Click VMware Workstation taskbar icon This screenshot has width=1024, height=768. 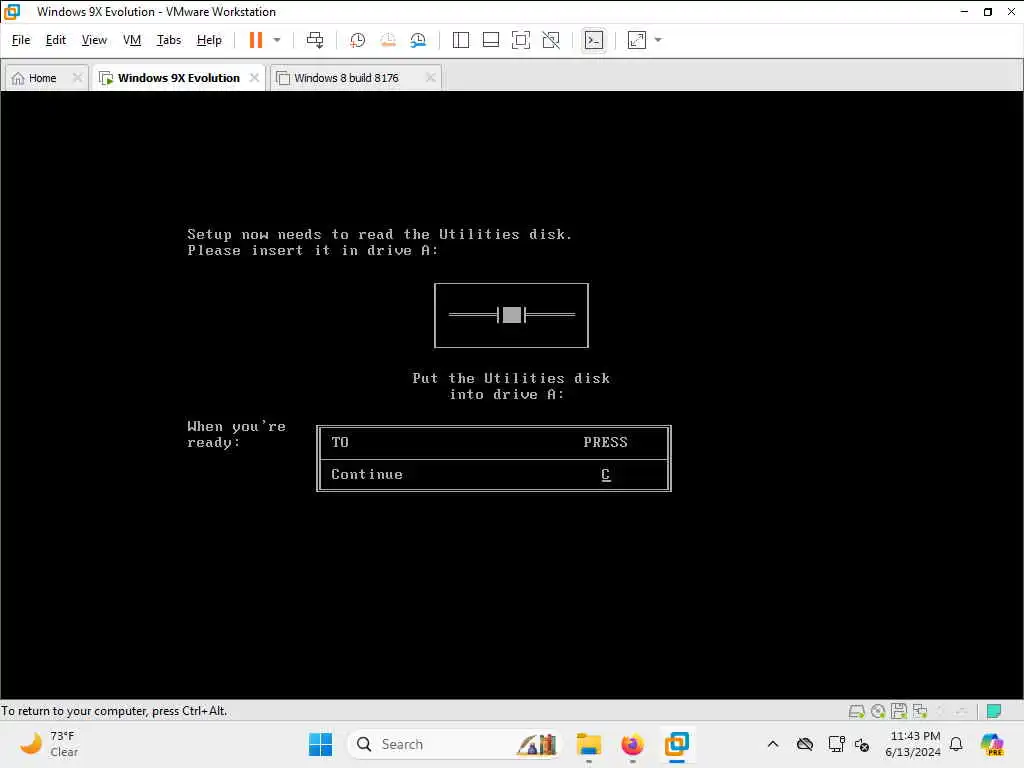click(x=677, y=744)
